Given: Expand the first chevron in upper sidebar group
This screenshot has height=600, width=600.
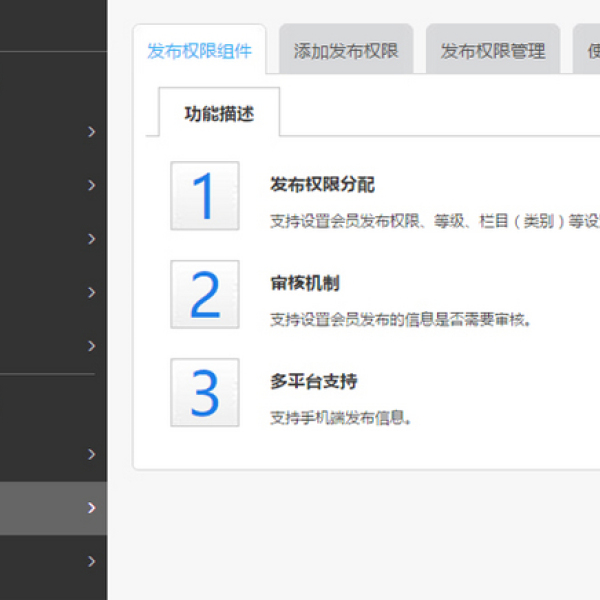Looking at the screenshot, I should click(x=91, y=131).
